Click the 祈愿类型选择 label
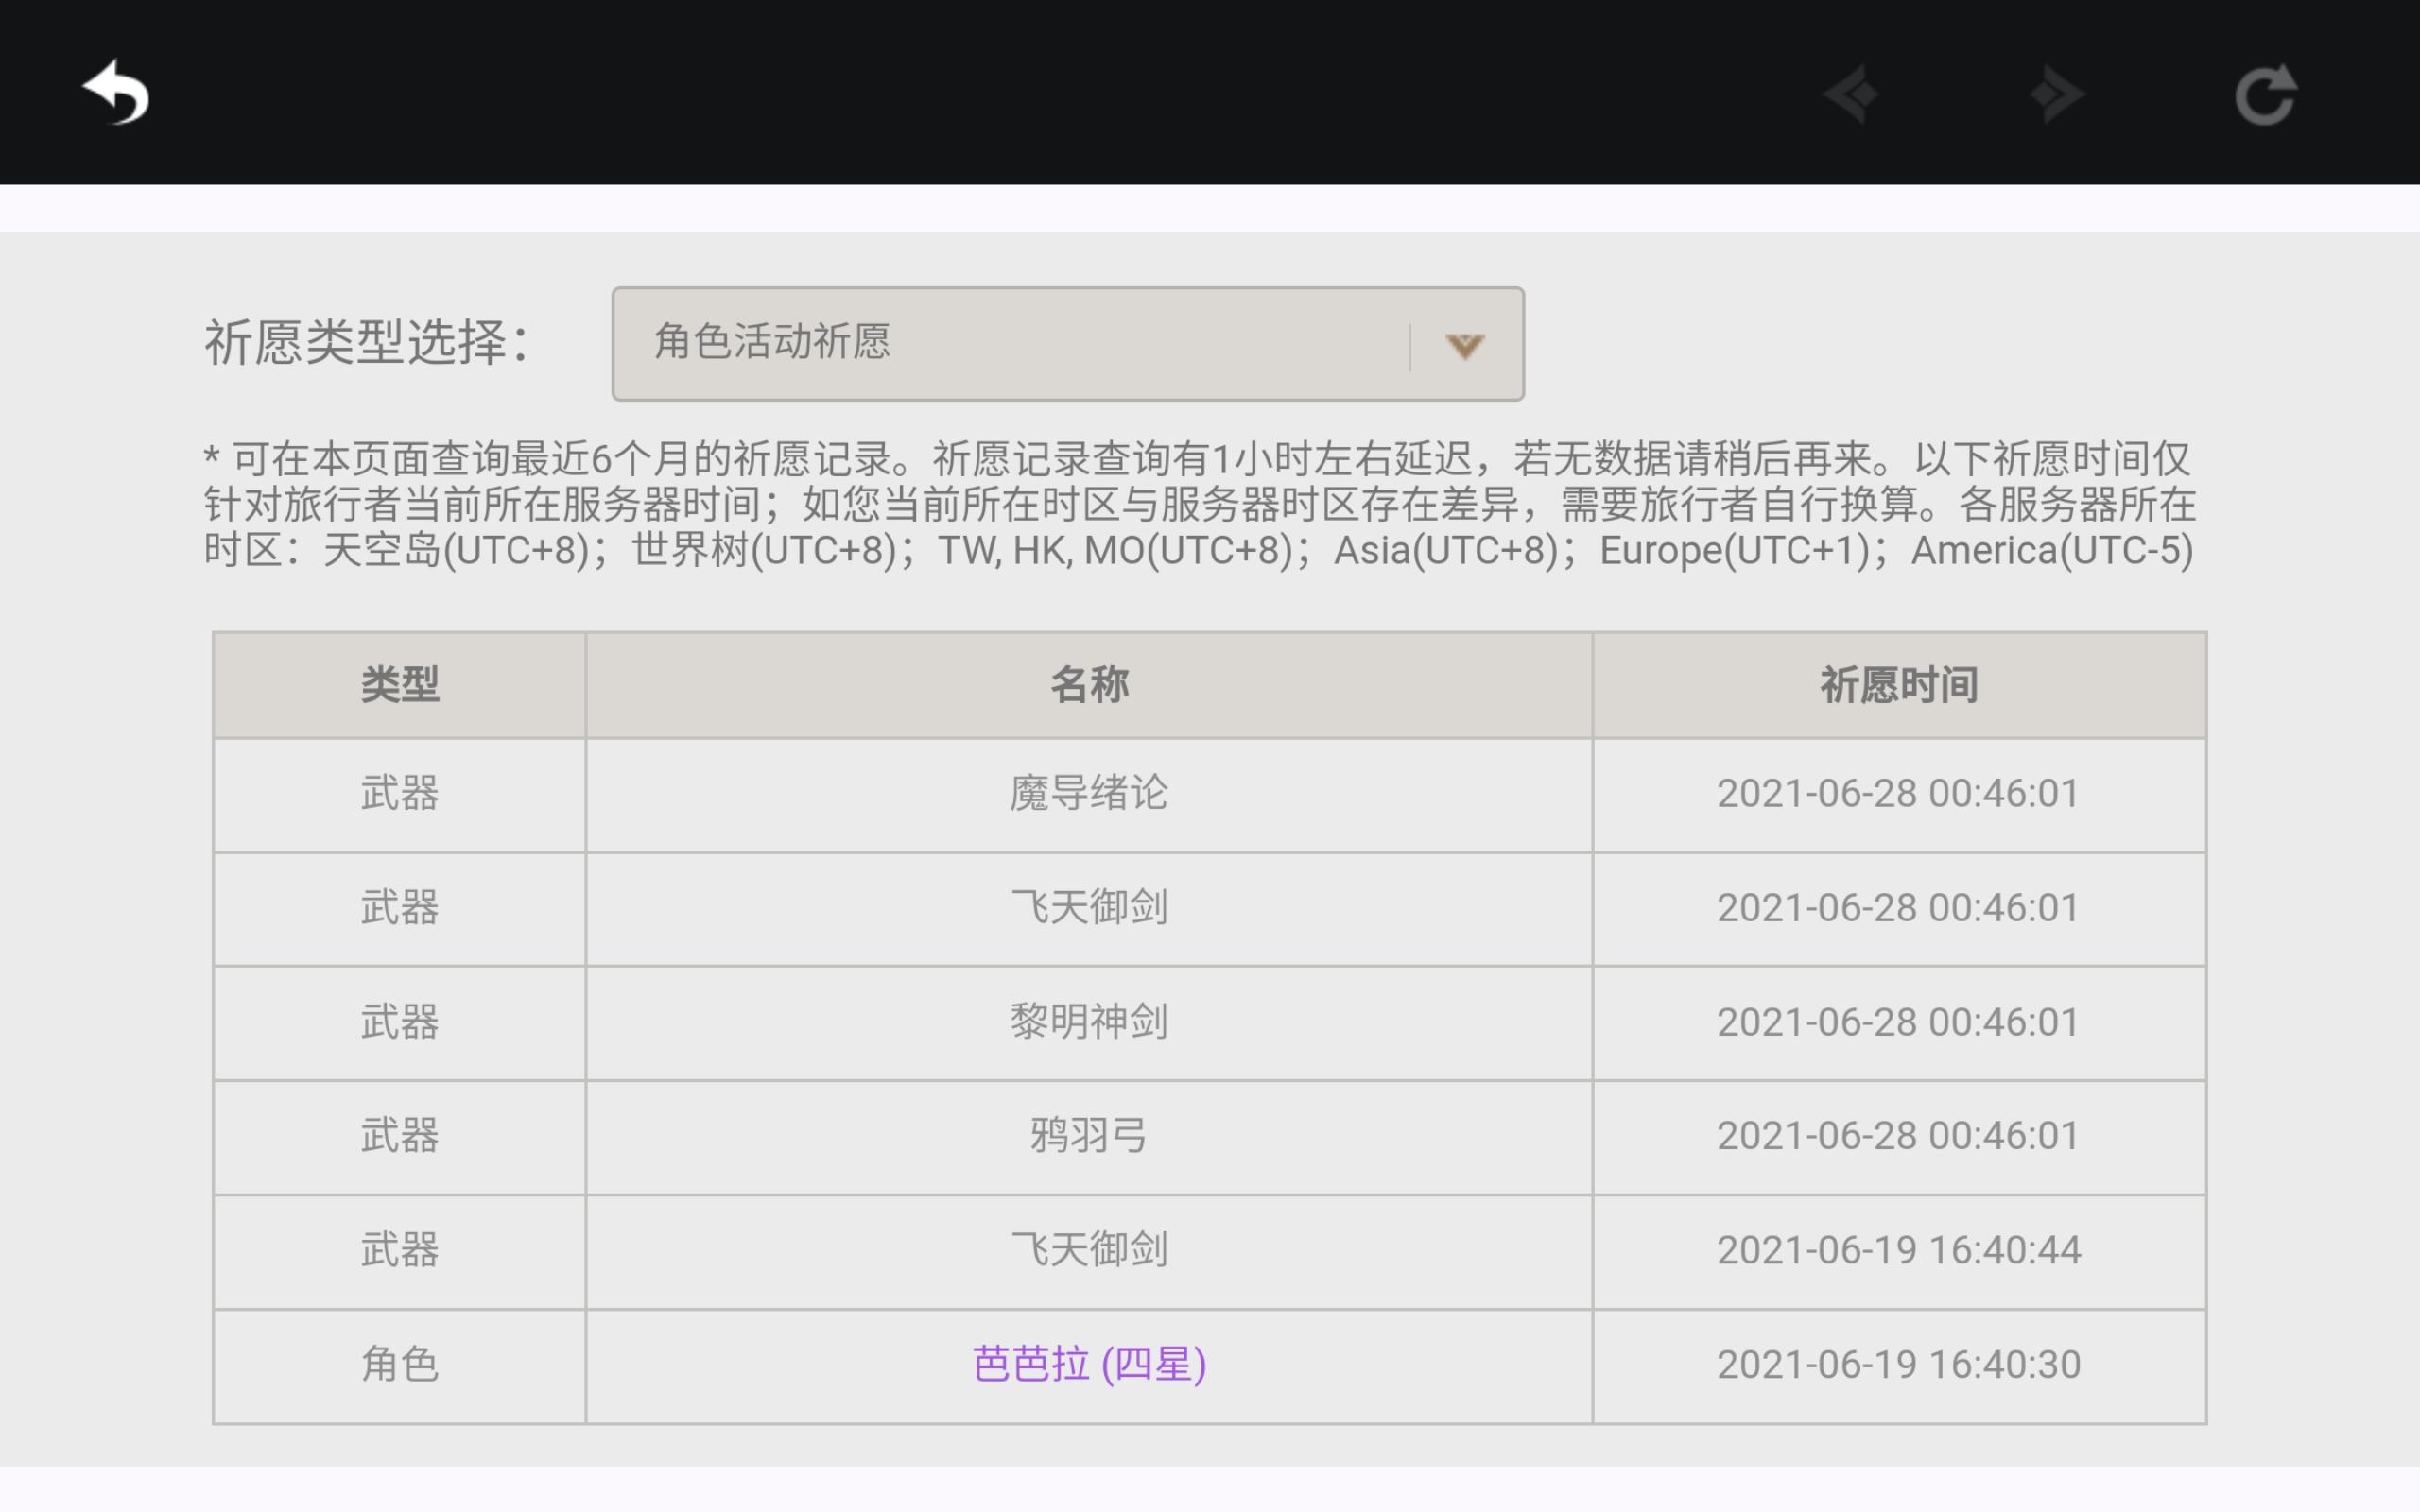2420x1512 pixels. [367, 343]
